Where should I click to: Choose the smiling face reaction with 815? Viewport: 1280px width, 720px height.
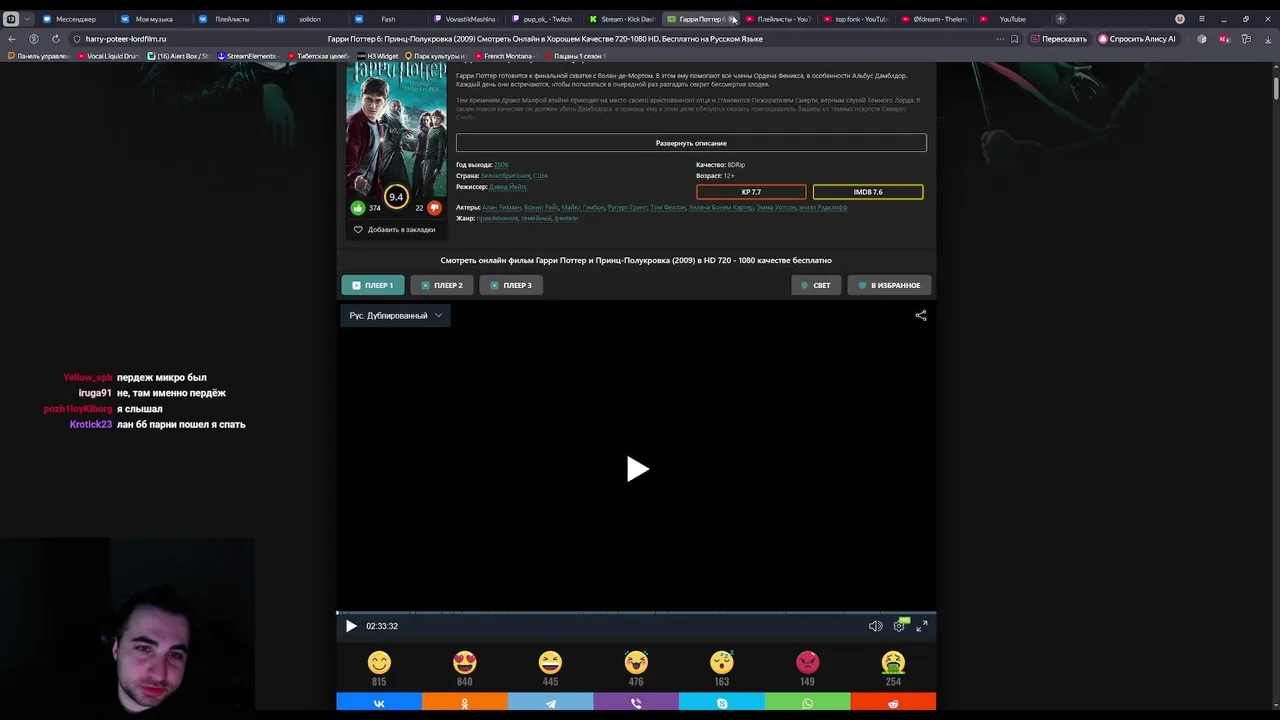(x=379, y=662)
